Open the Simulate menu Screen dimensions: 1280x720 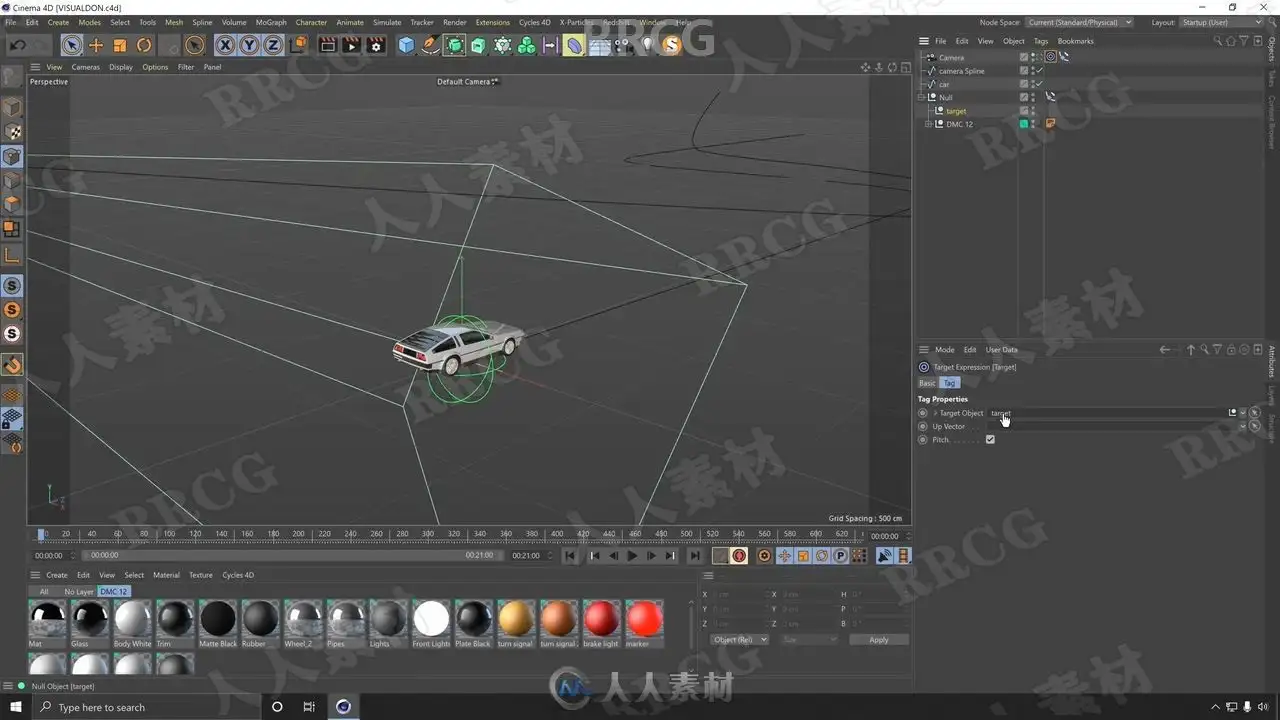coord(387,22)
